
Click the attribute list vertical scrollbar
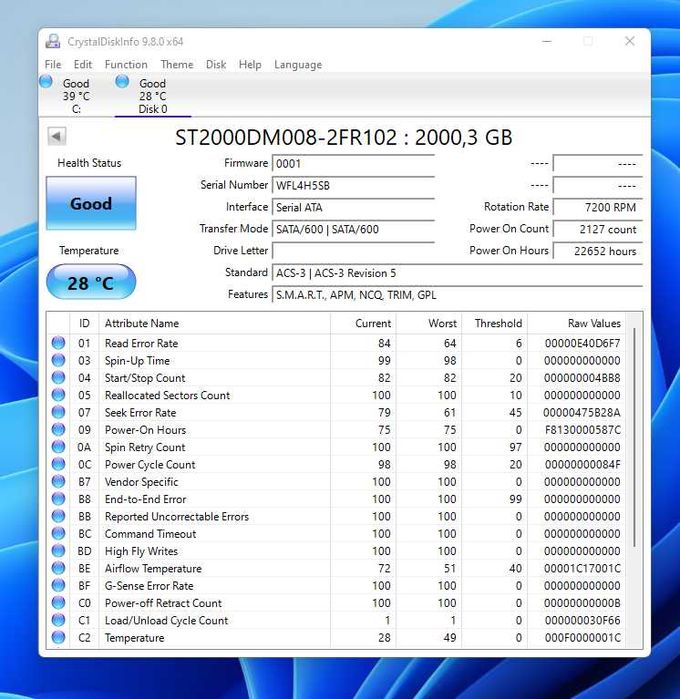[x=634, y=437]
